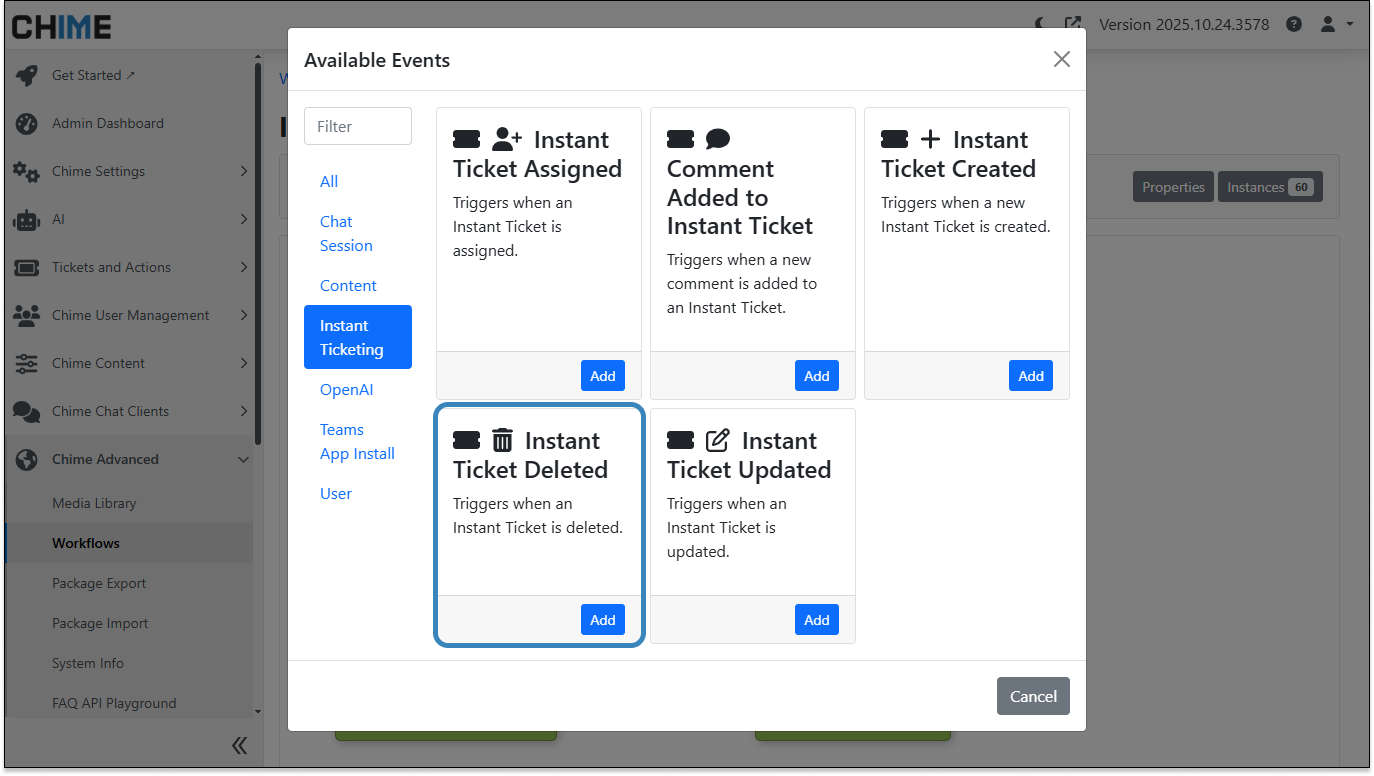Add the Instant Ticket Created event
The width and height of the screenshot is (1374, 776).
1030,376
